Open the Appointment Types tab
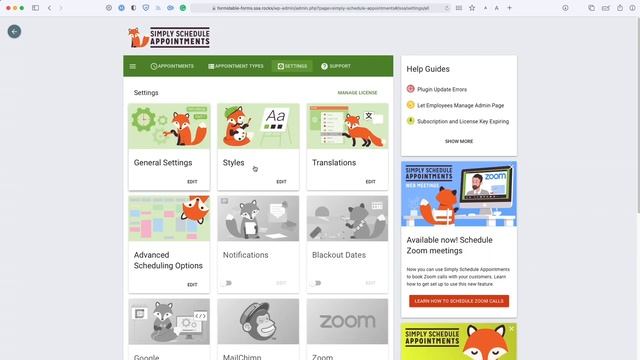Image resolution: width=640 pixels, height=360 pixels. [236, 66]
